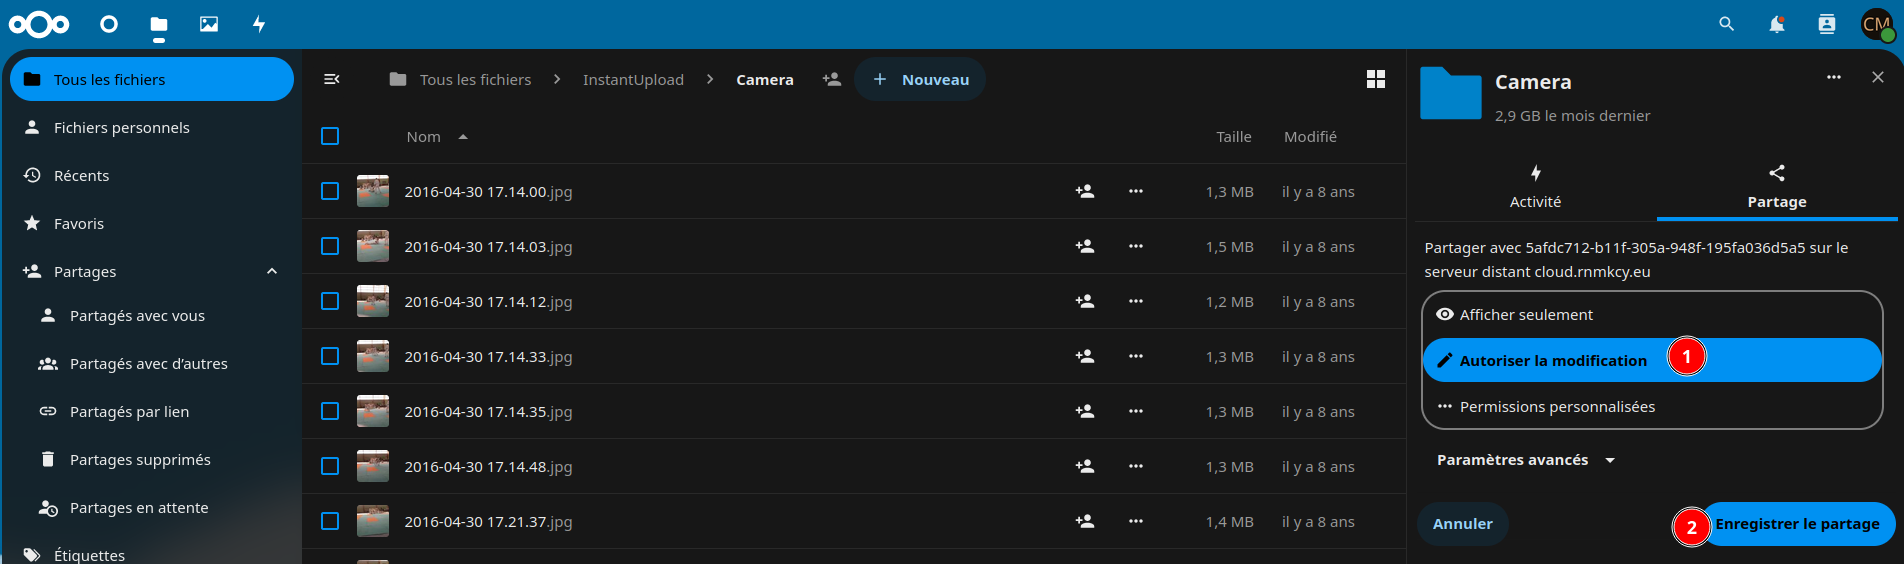Open 'Partagés par lien' in sidebar
The image size is (1904, 564).
(x=129, y=412)
